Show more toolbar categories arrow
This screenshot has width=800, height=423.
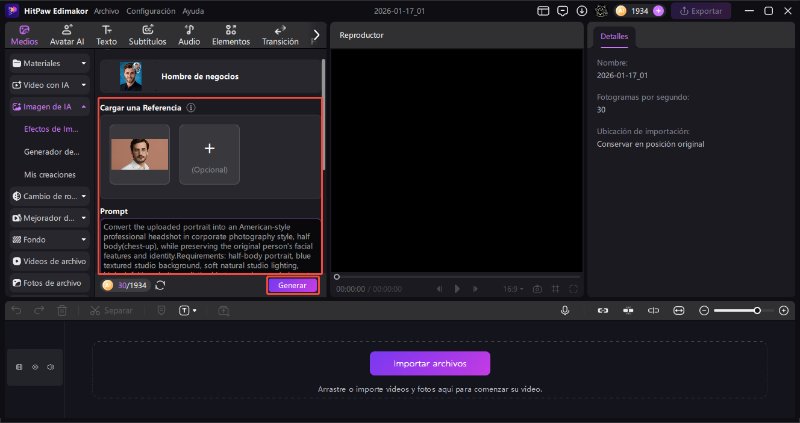(316, 35)
